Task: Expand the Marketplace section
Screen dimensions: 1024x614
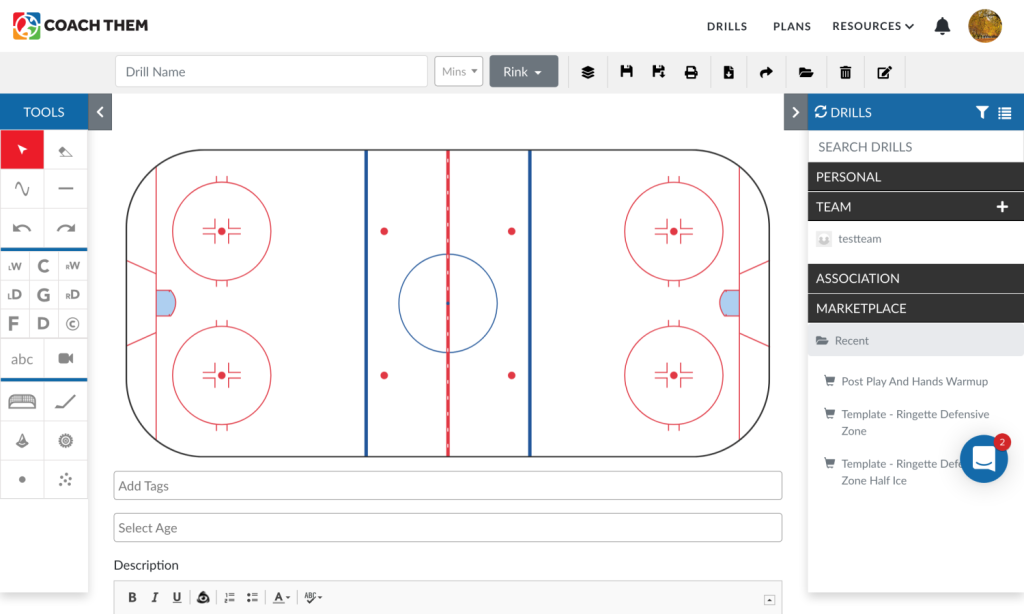Action: [x=915, y=308]
